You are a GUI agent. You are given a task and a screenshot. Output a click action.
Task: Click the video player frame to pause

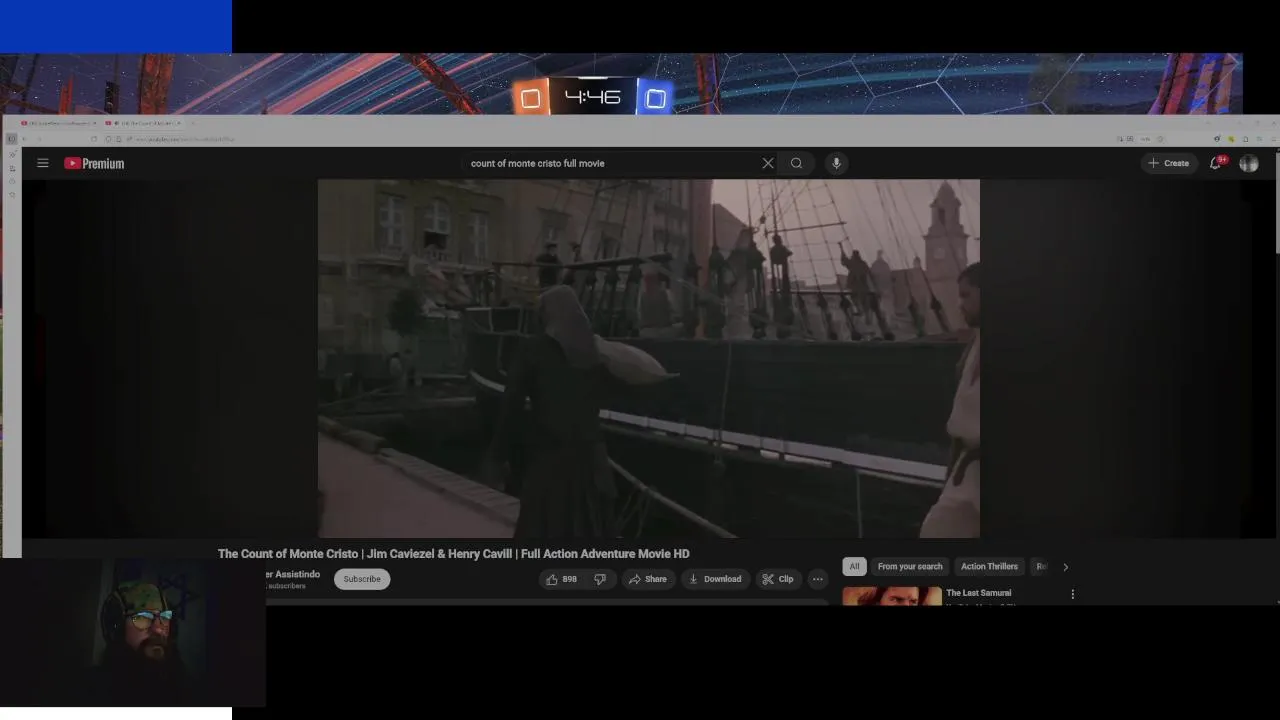click(x=649, y=359)
